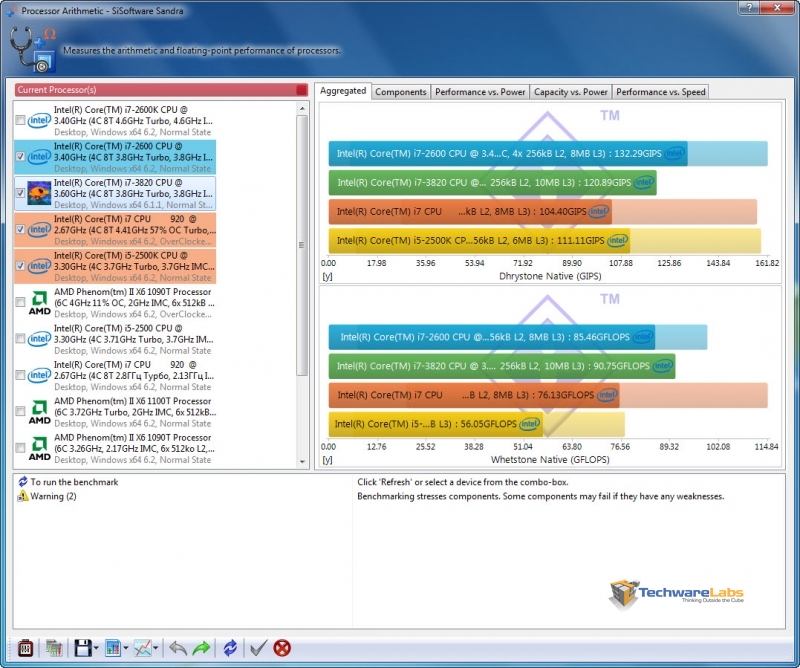Click the green i7-3820 120.89GIPS bar

(492, 182)
